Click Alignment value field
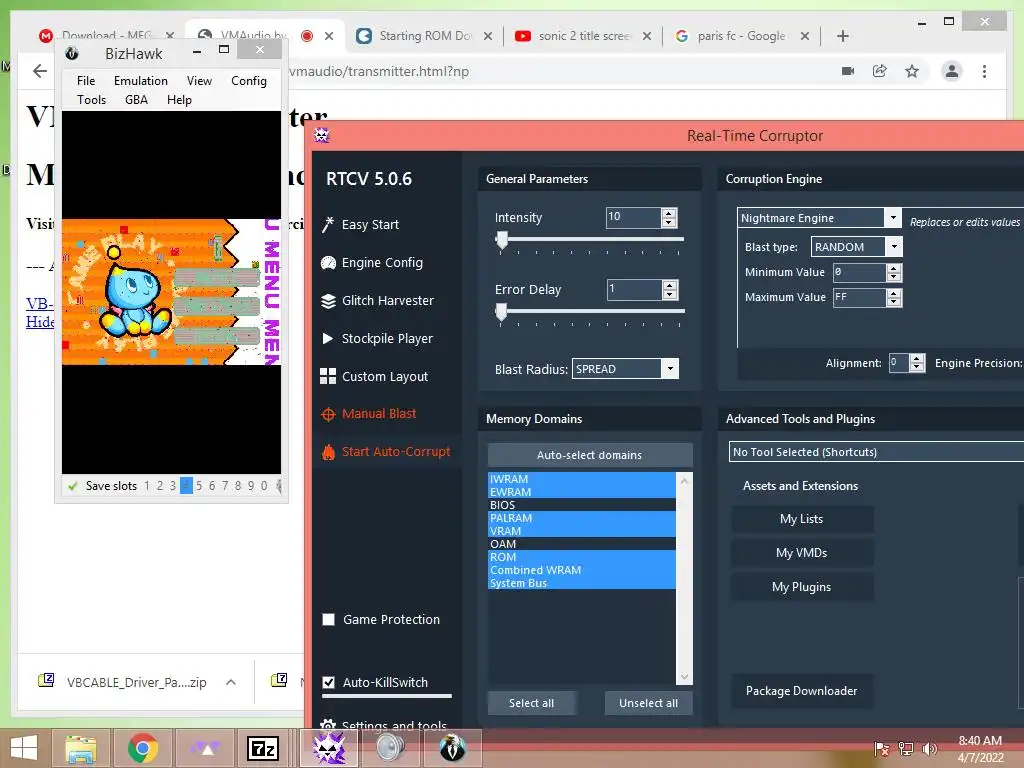The height and width of the screenshot is (768, 1024). (x=899, y=363)
